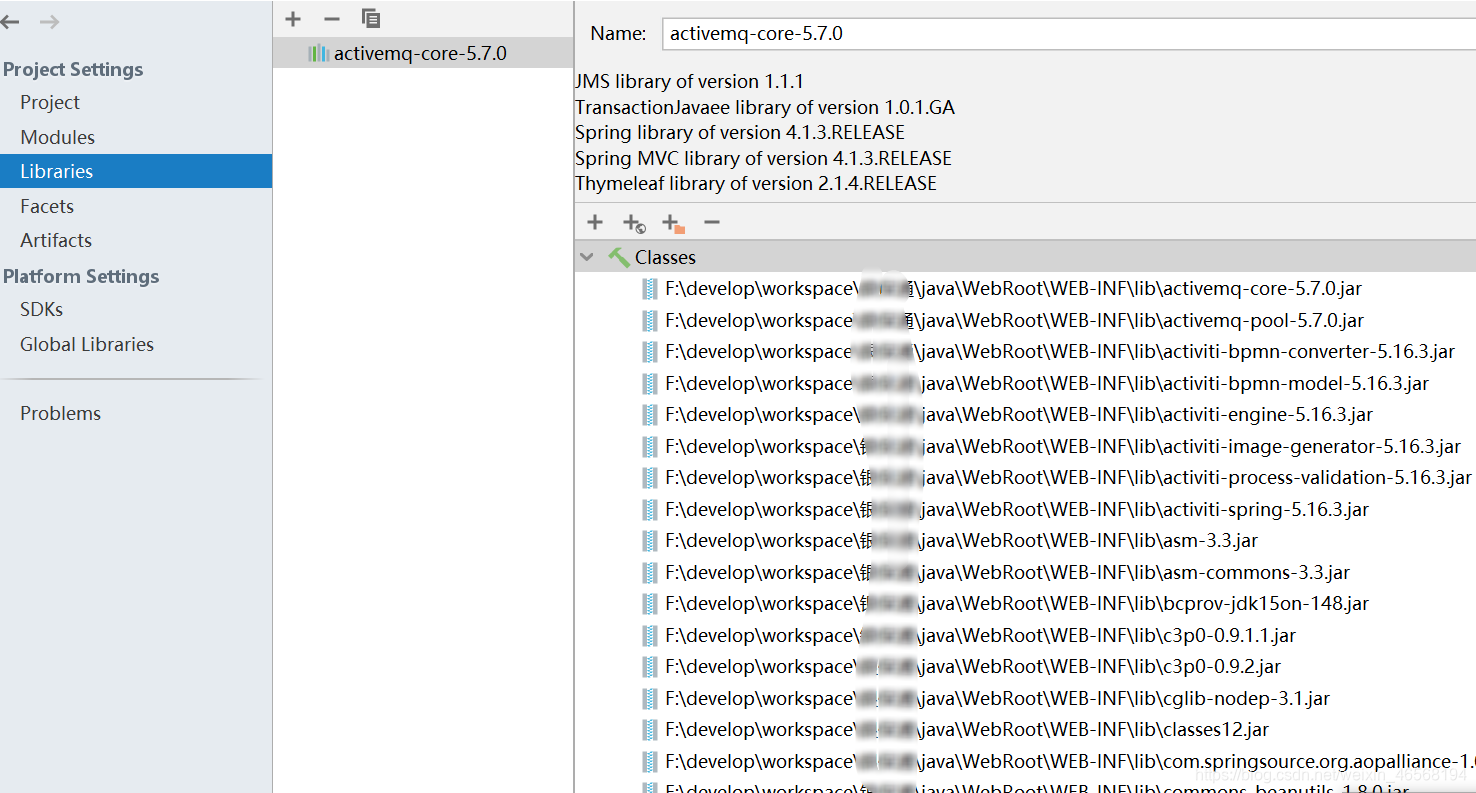The height and width of the screenshot is (793, 1476).
Task: Click jar icon of asm-3.3.jar
Action: click(651, 541)
